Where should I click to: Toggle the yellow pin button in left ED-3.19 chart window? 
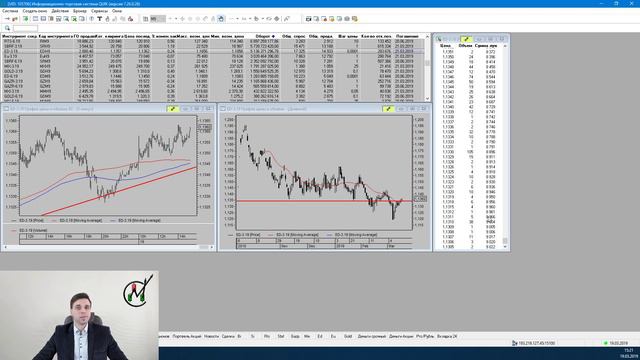(173, 109)
